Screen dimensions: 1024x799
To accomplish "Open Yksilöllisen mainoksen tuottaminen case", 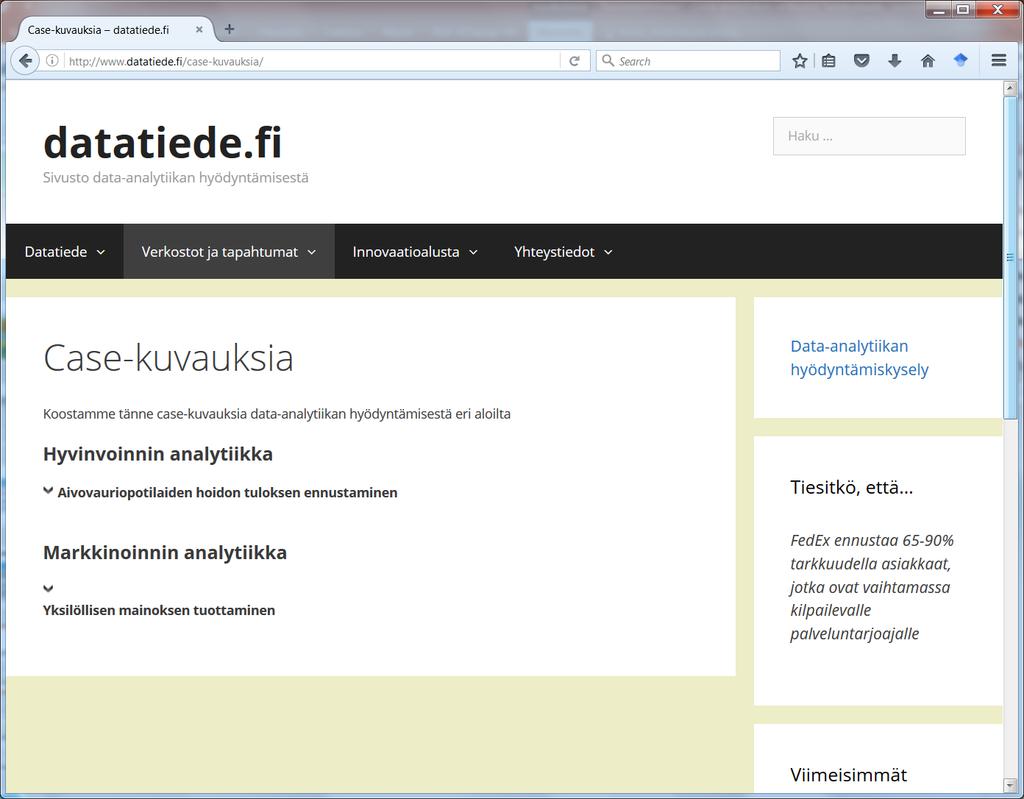I will [x=159, y=610].
